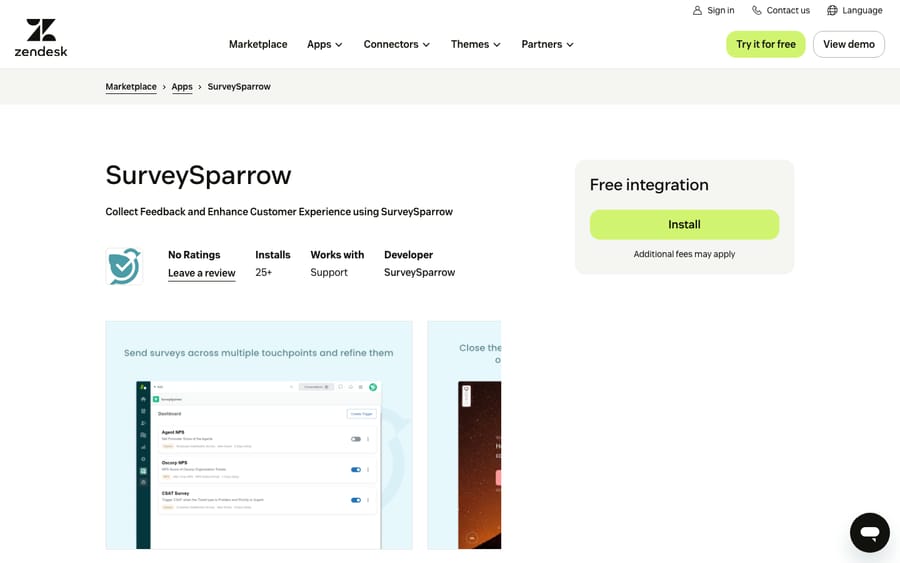
Task: Click the Contact us phone icon
Action: [757, 10]
